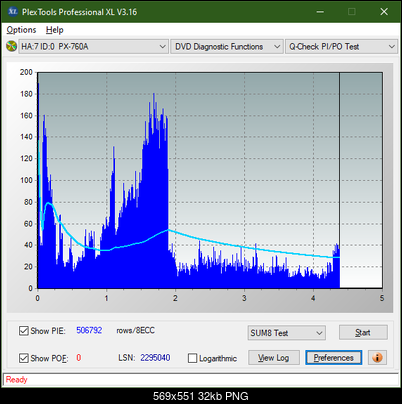402x404 pixels.
Task: Close the PlexTools window
Action: pos(384,12)
